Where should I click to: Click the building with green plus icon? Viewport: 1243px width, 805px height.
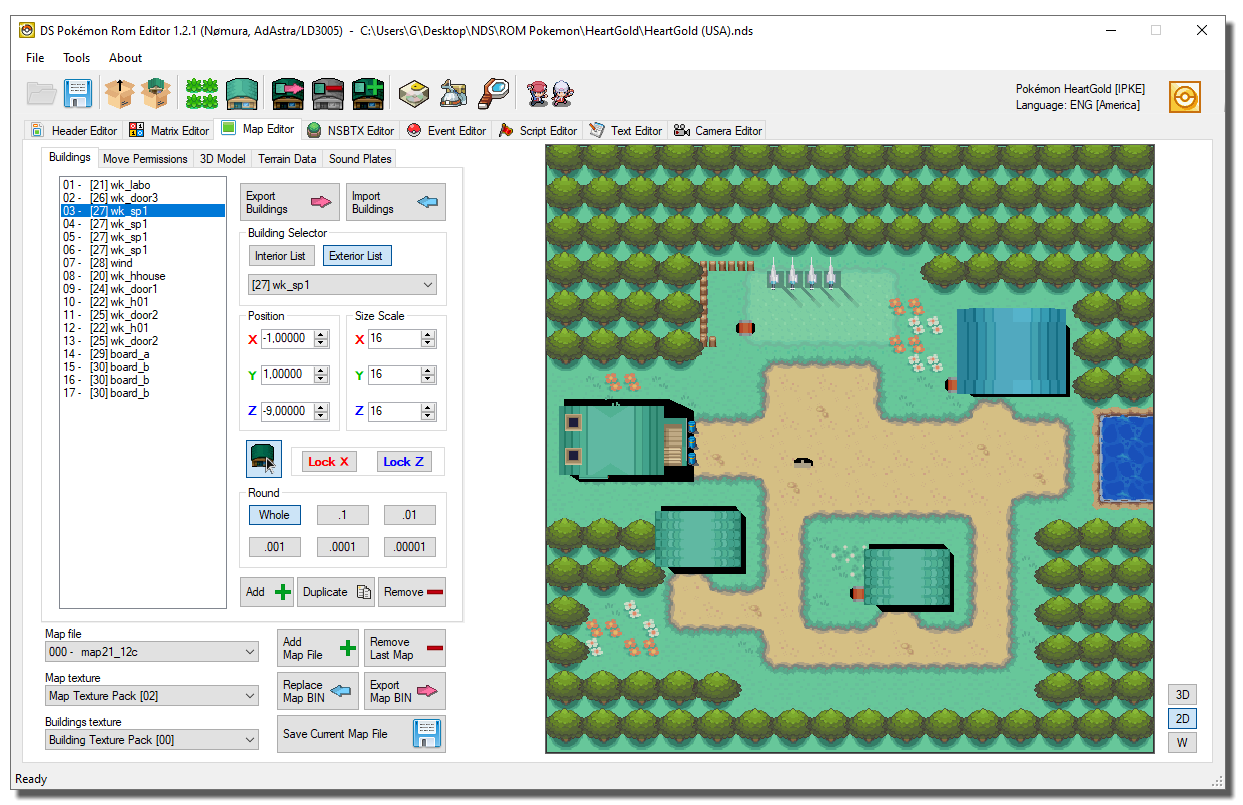point(368,94)
